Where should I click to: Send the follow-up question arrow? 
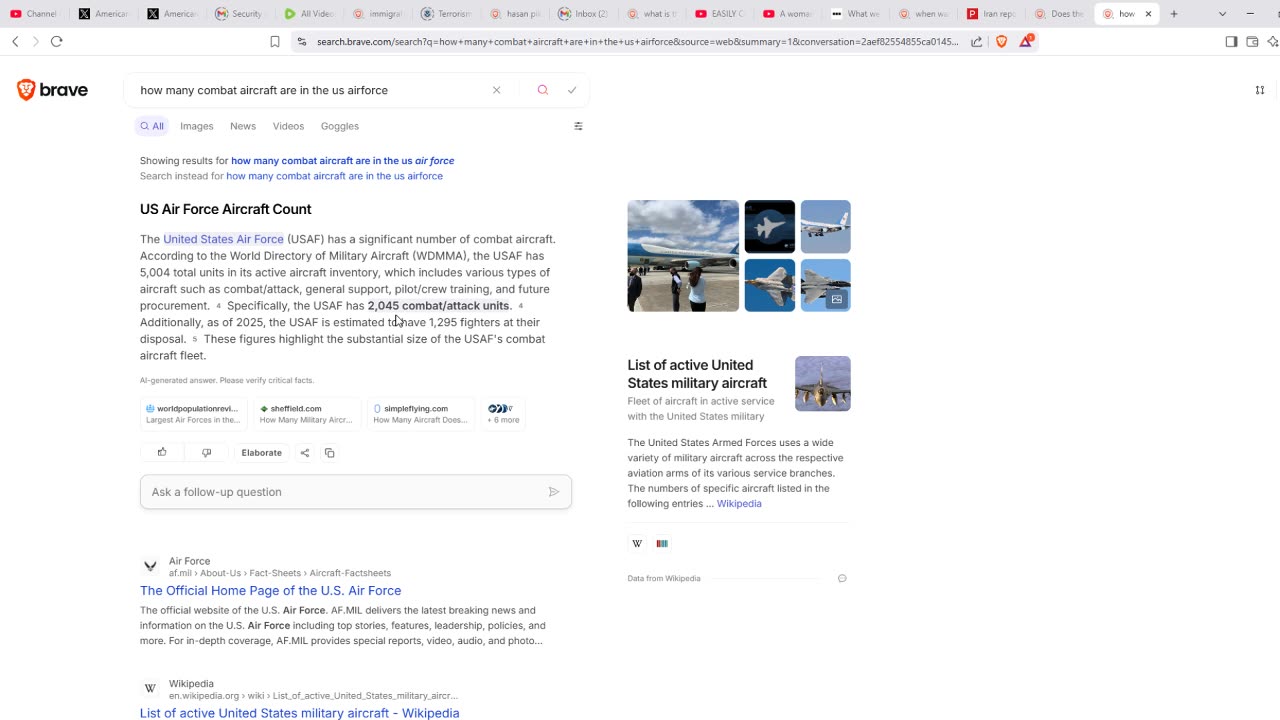[554, 492]
